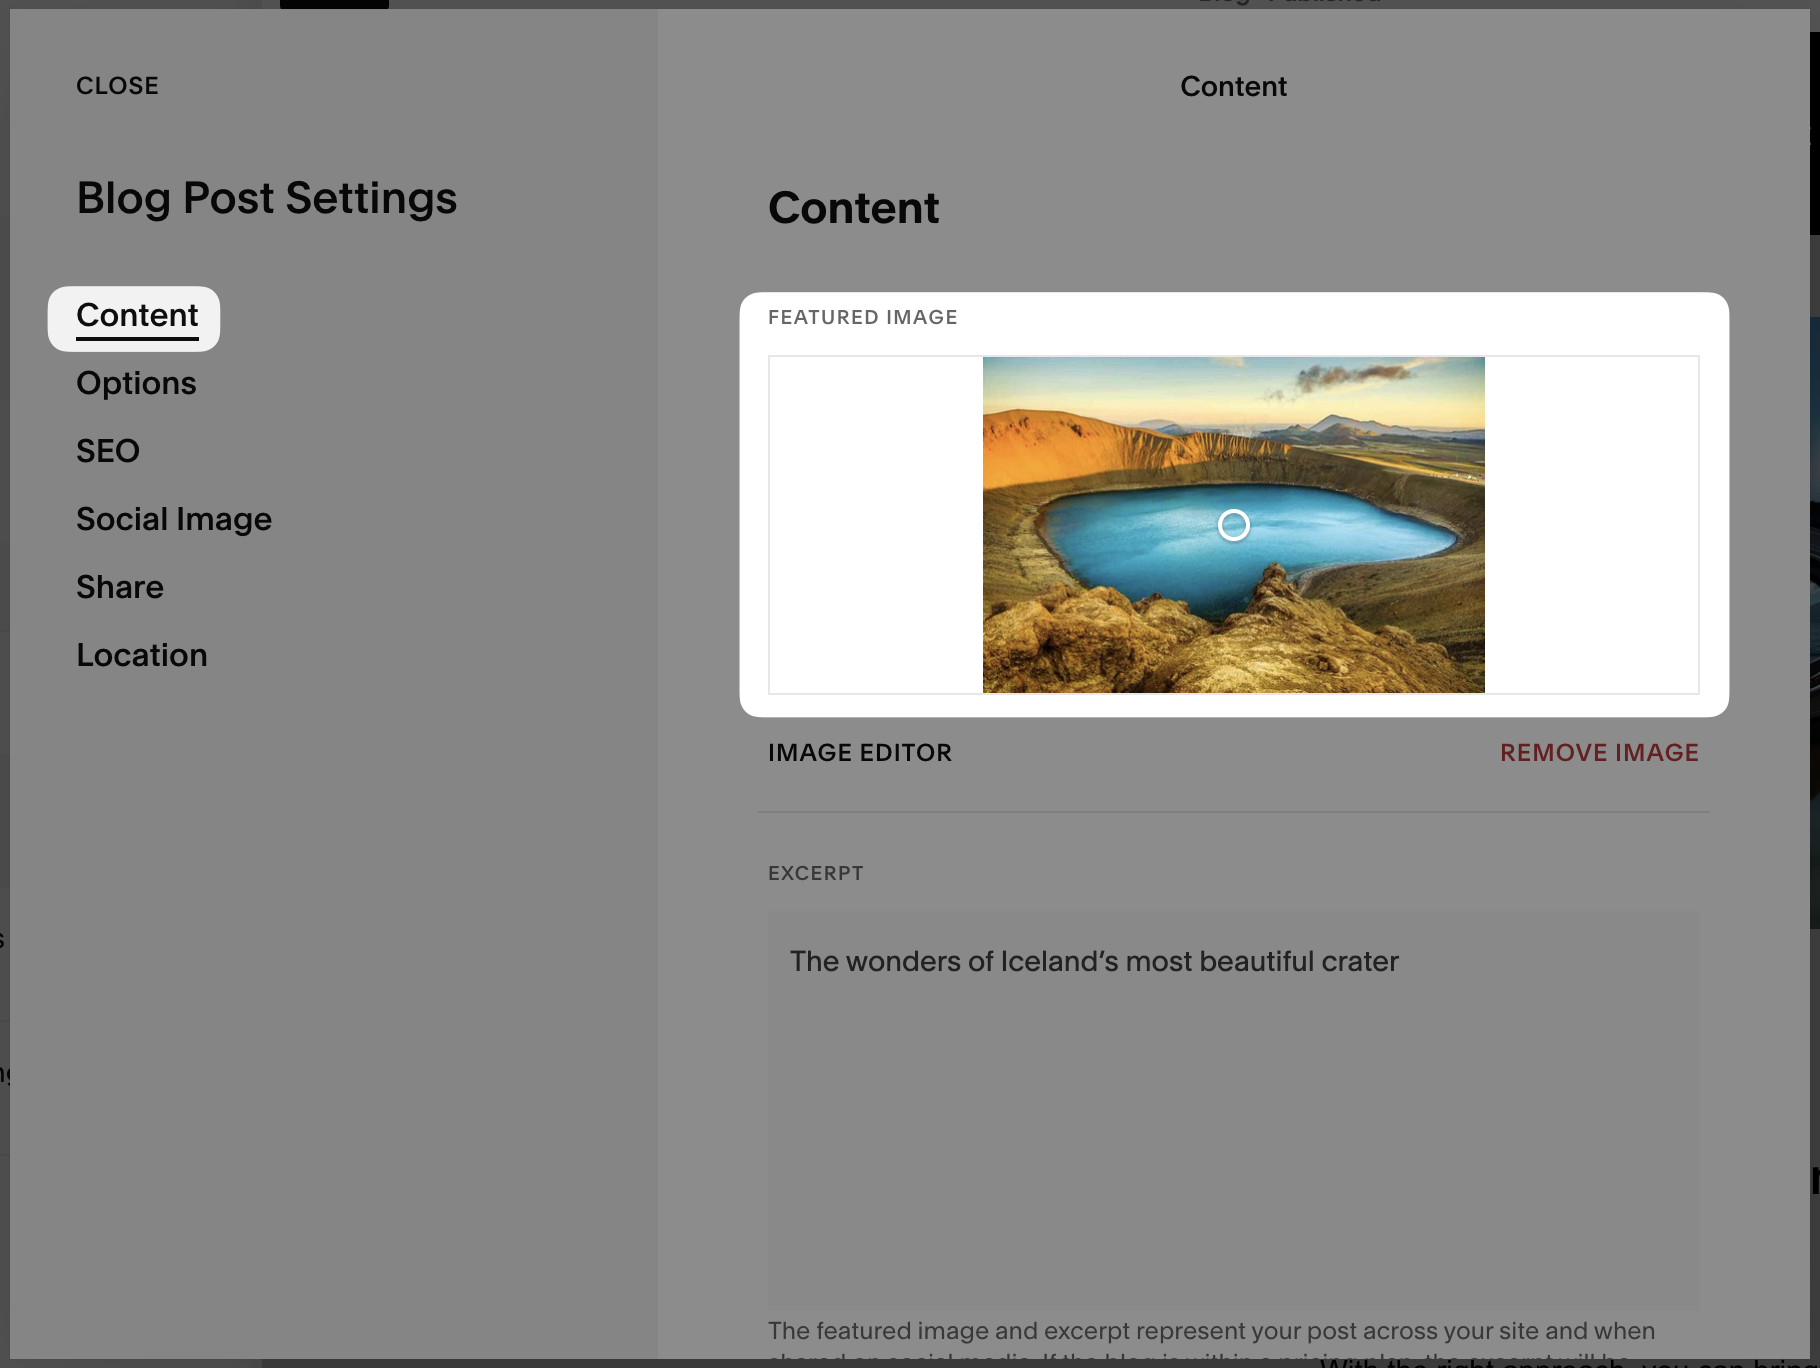This screenshot has height=1368, width=1820.
Task: Close the Blog Post Settings panel
Action: pos(117,86)
